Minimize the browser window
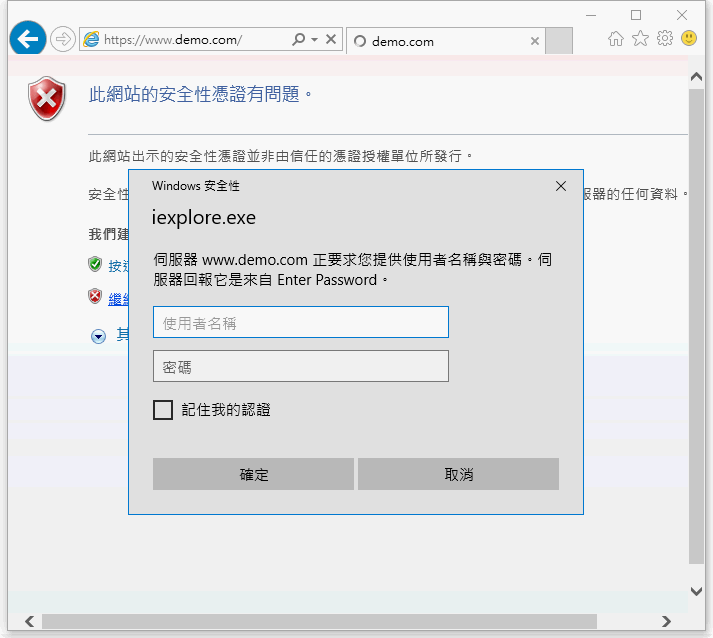This screenshot has height=638, width=713. click(591, 15)
